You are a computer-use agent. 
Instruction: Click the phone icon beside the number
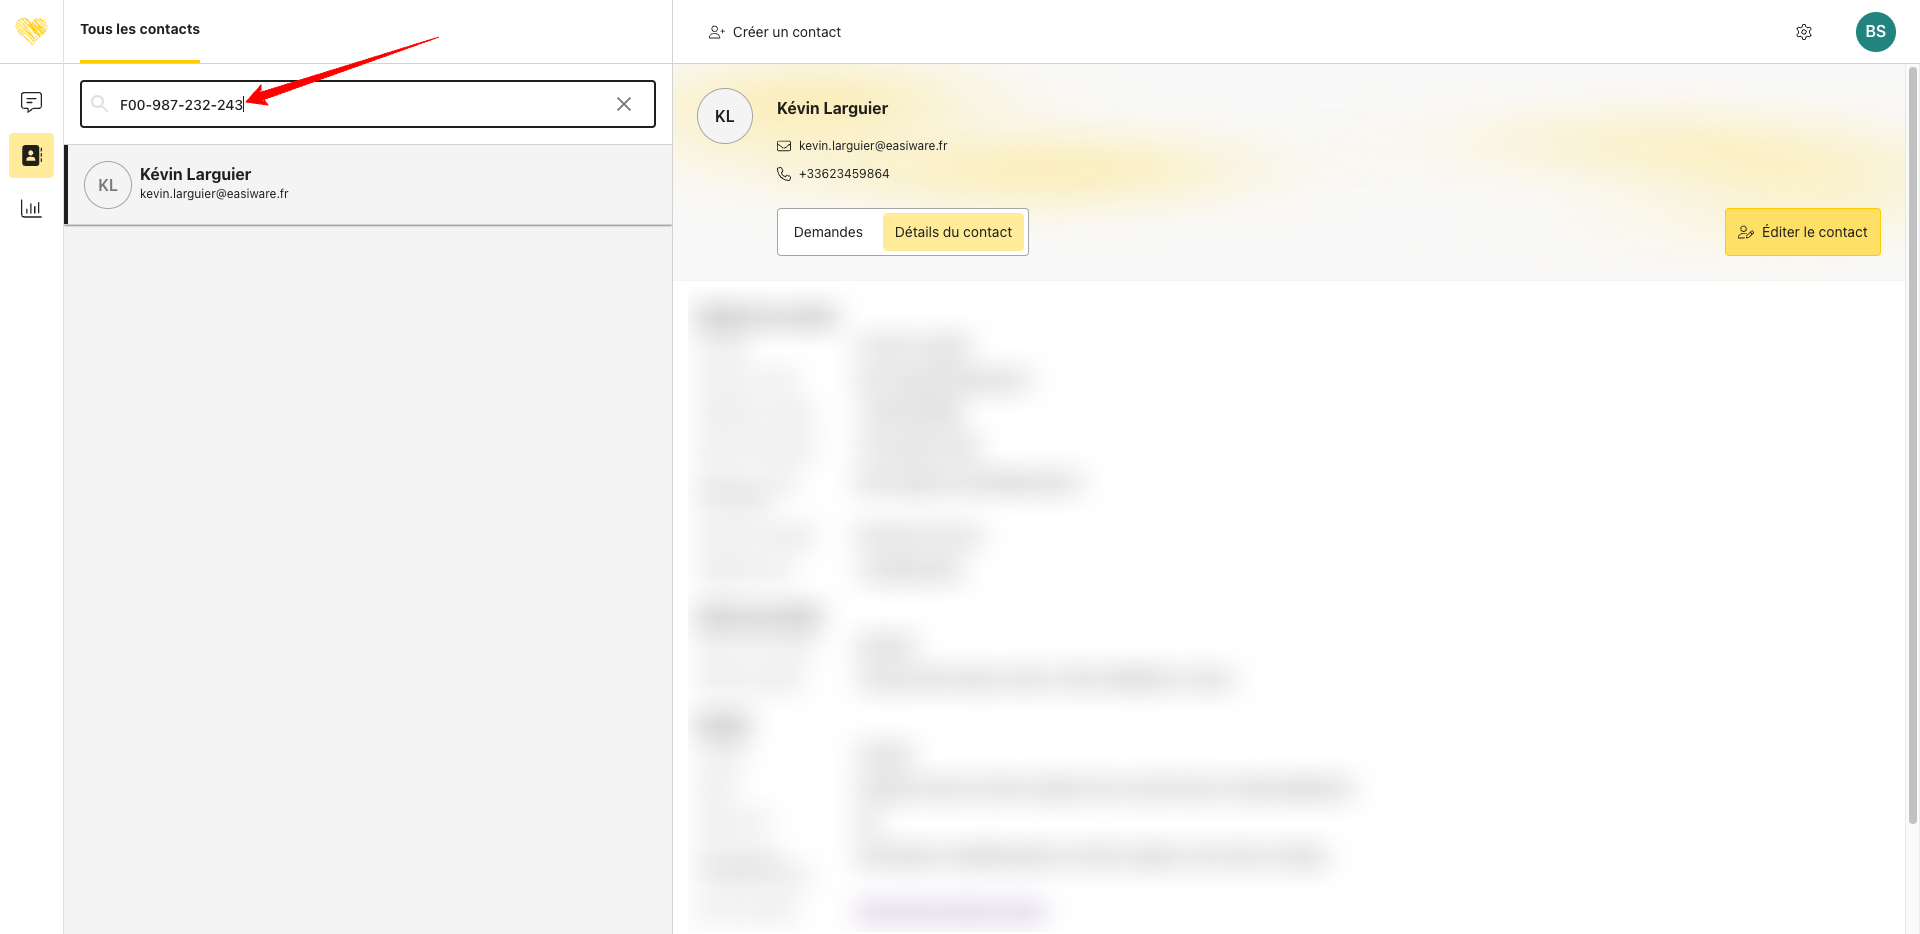(784, 174)
